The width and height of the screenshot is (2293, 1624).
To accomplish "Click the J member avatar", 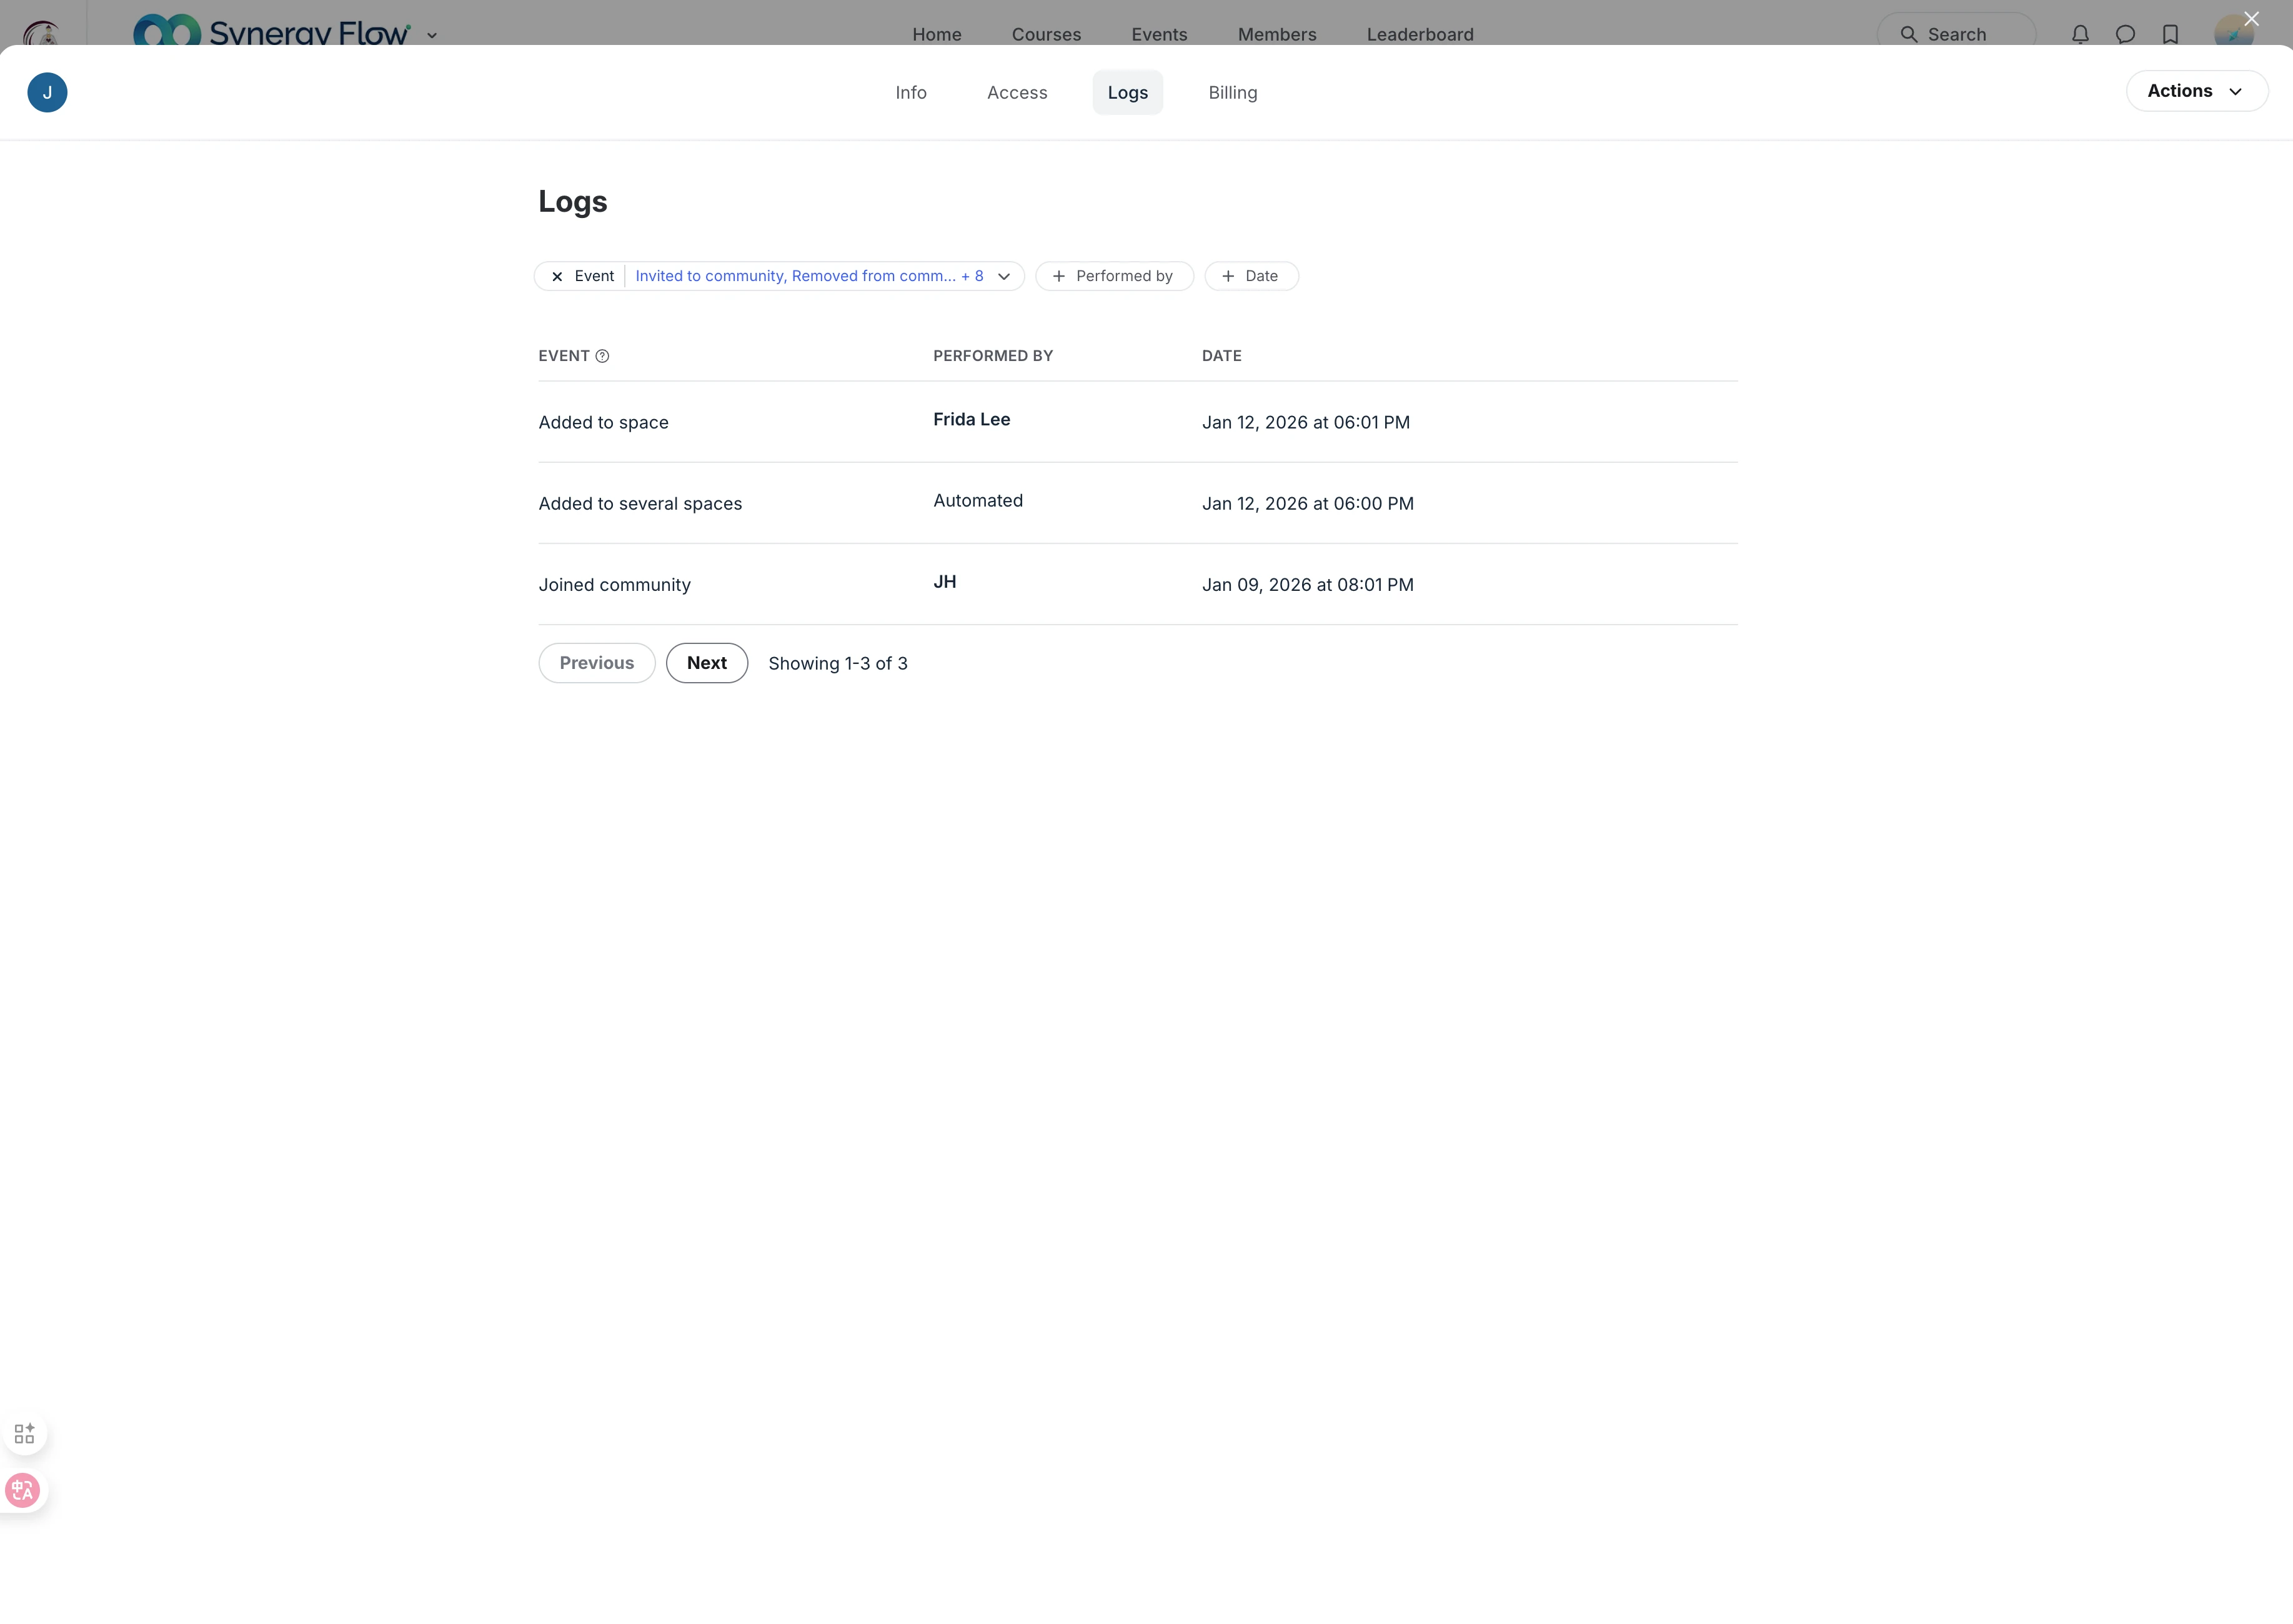I will pyautogui.click(x=47, y=92).
